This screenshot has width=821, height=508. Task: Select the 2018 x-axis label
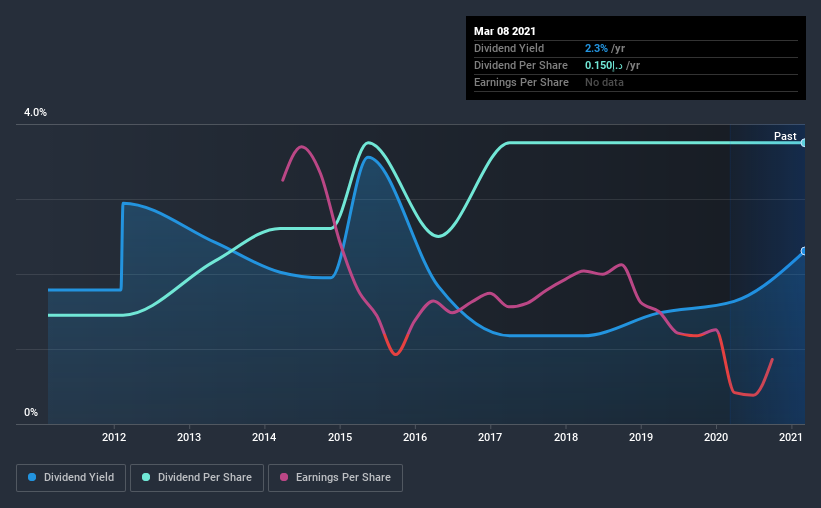point(566,437)
